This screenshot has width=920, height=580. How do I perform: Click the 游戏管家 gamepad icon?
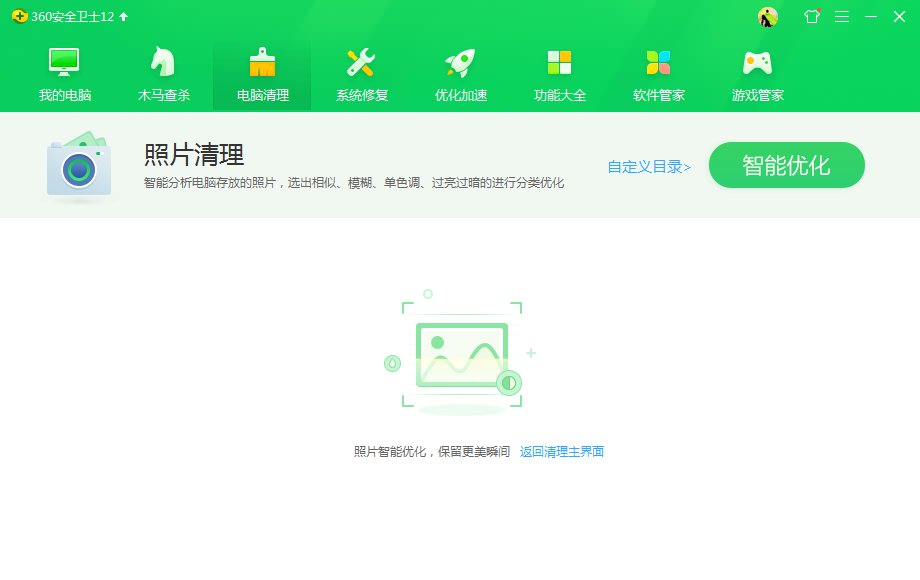coord(756,62)
